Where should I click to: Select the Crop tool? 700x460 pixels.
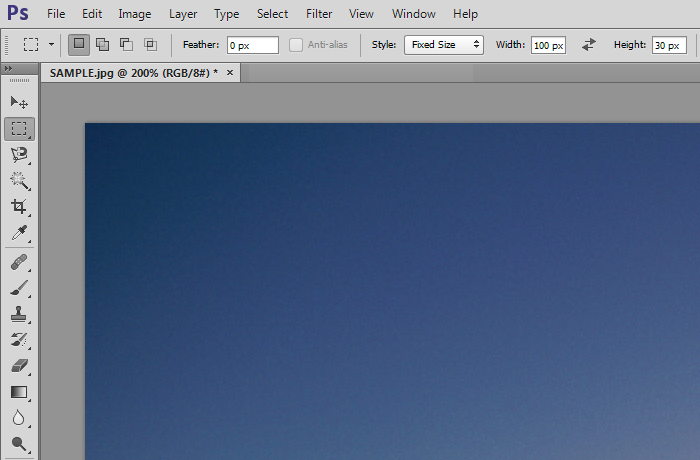pyautogui.click(x=19, y=206)
